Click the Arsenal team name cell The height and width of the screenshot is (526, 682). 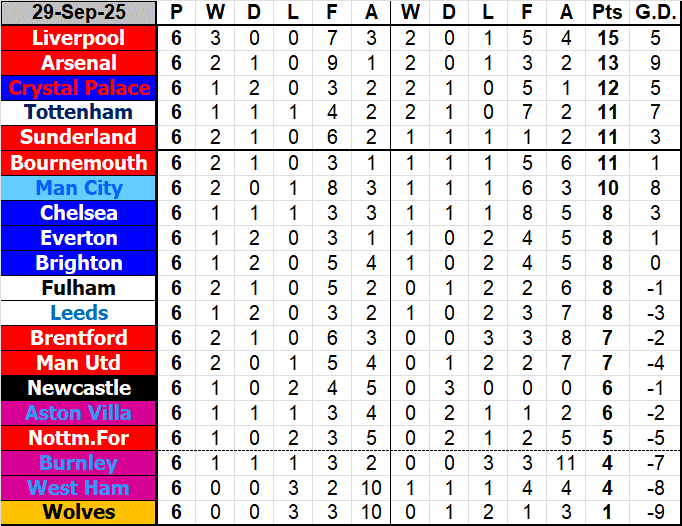point(79,63)
